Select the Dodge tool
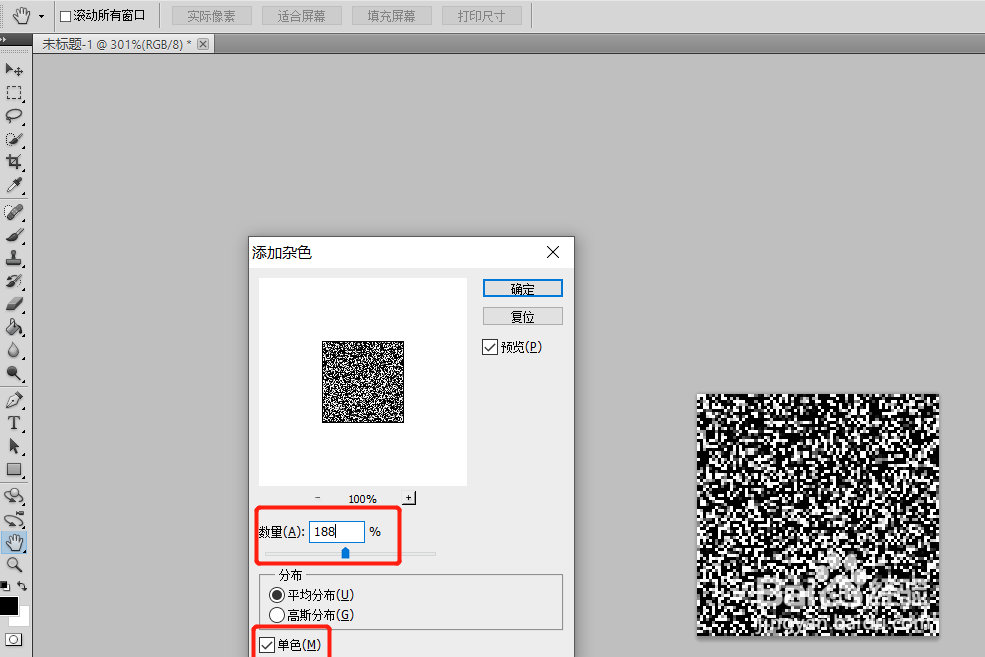Viewport: 985px width, 657px height. 14,374
